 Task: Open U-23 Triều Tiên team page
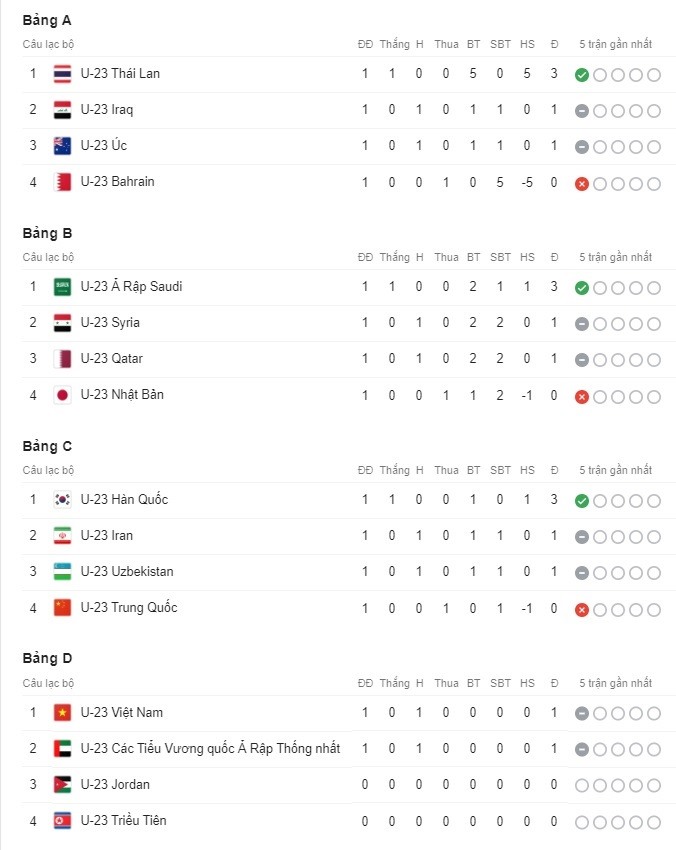(x=124, y=820)
